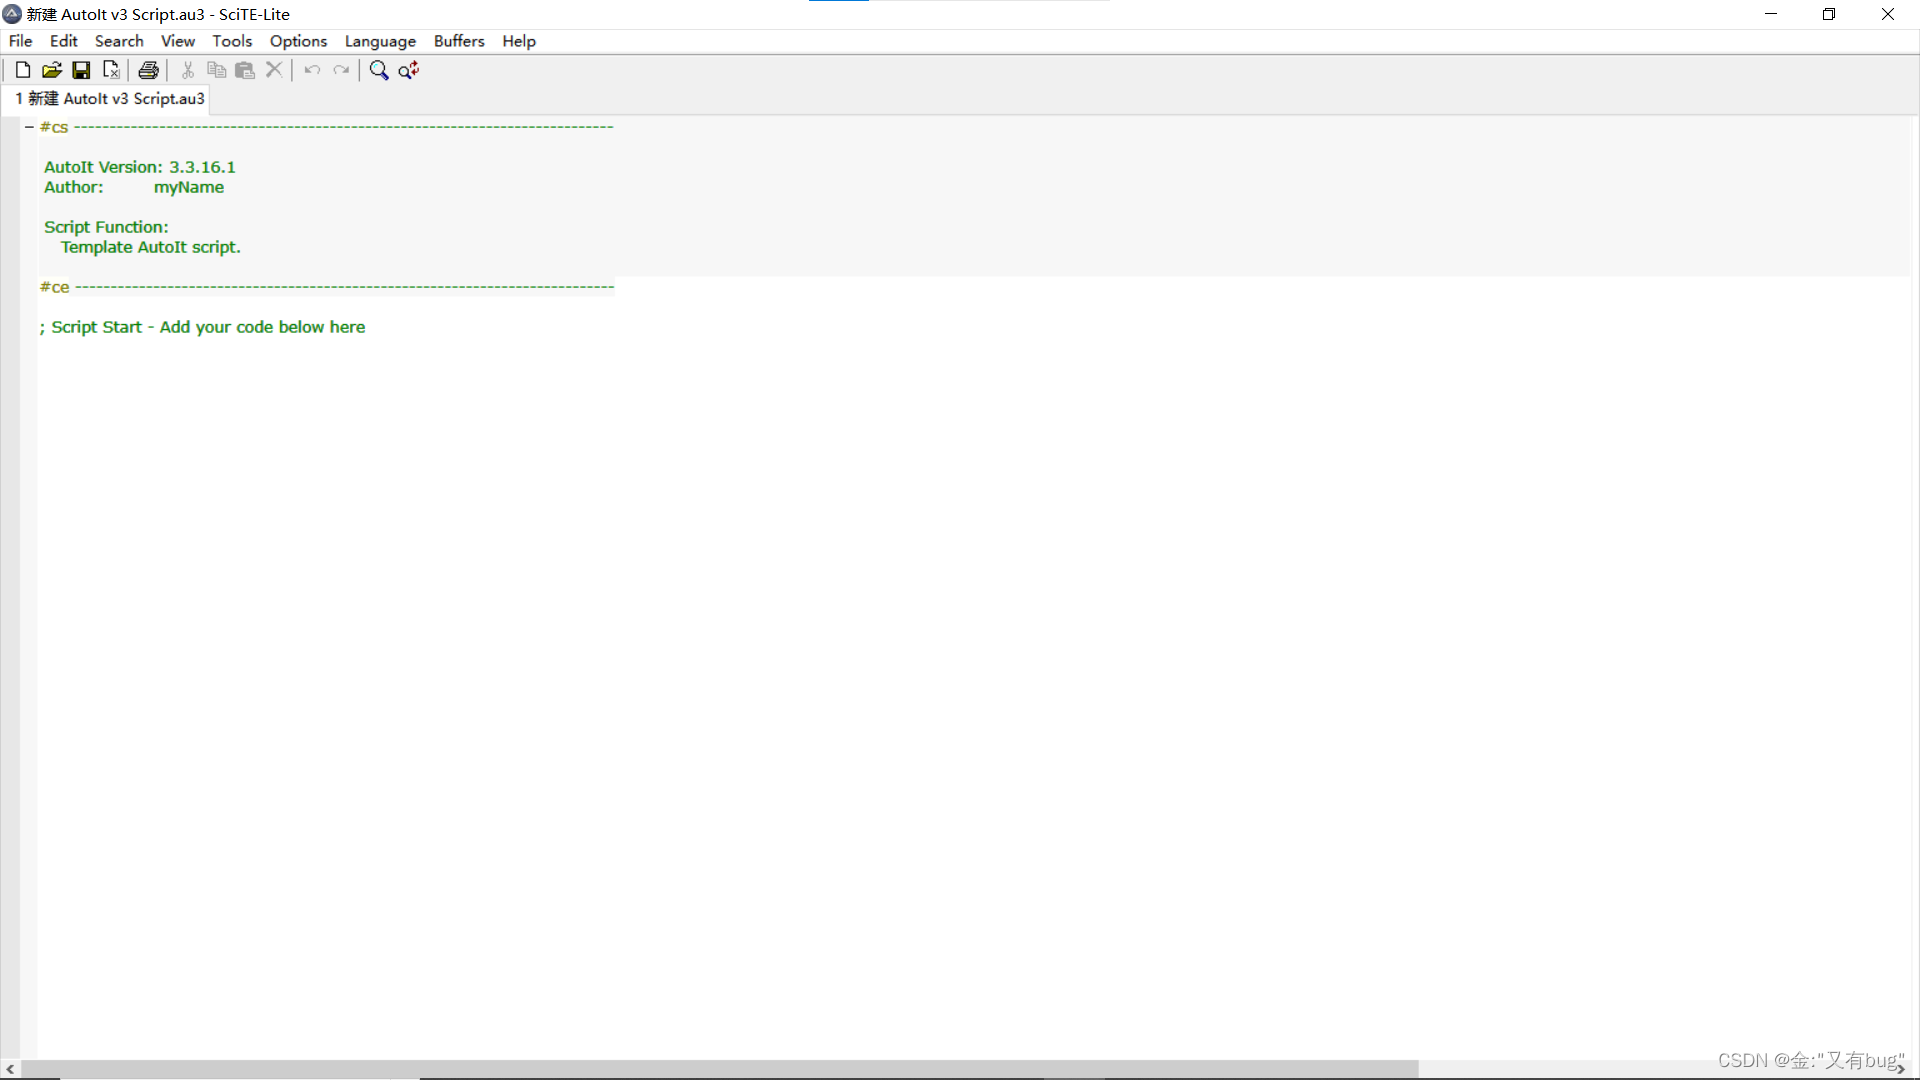Click the Cut scissors icon
Image resolution: width=1920 pixels, height=1080 pixels.
click(187, 70)
